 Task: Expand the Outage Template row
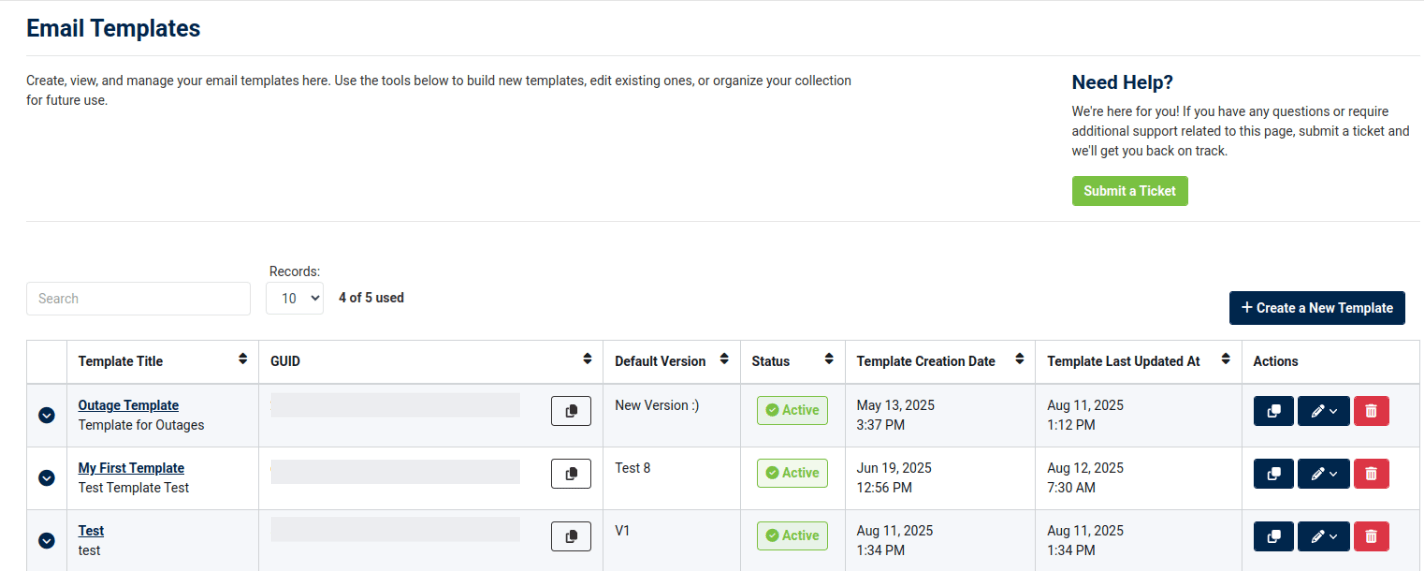tap(46, 415)
